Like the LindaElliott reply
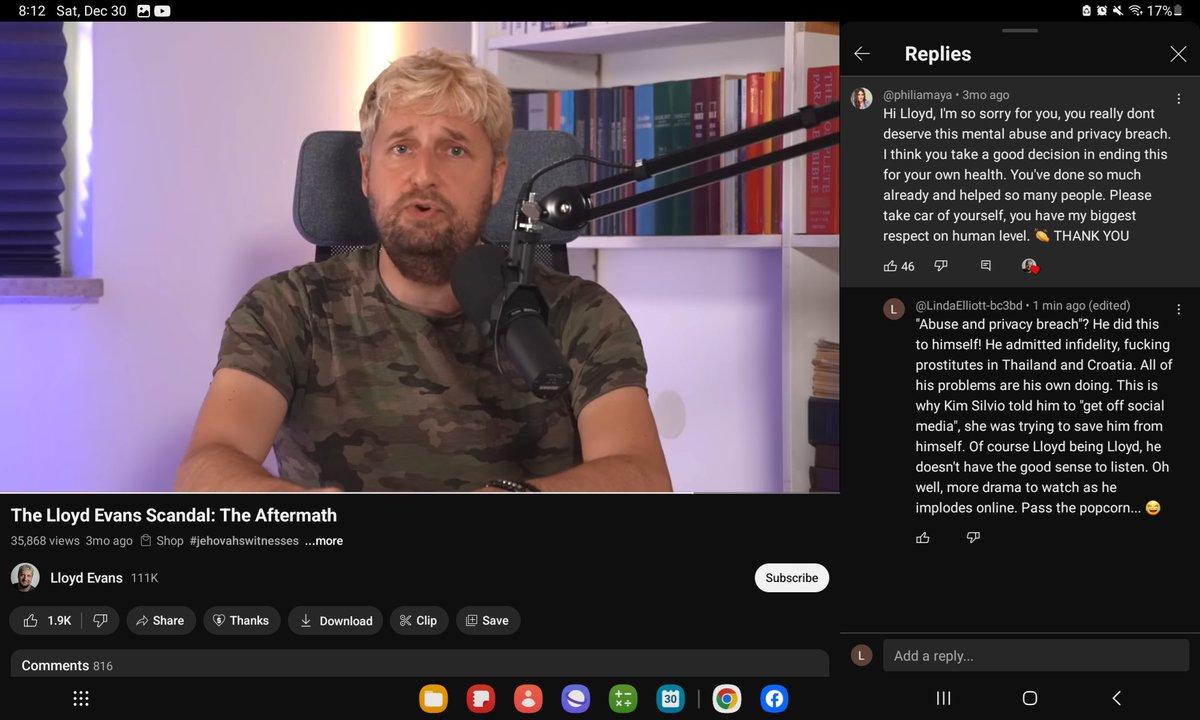This screenshot has height=720, width=1200. click(923, 537)
